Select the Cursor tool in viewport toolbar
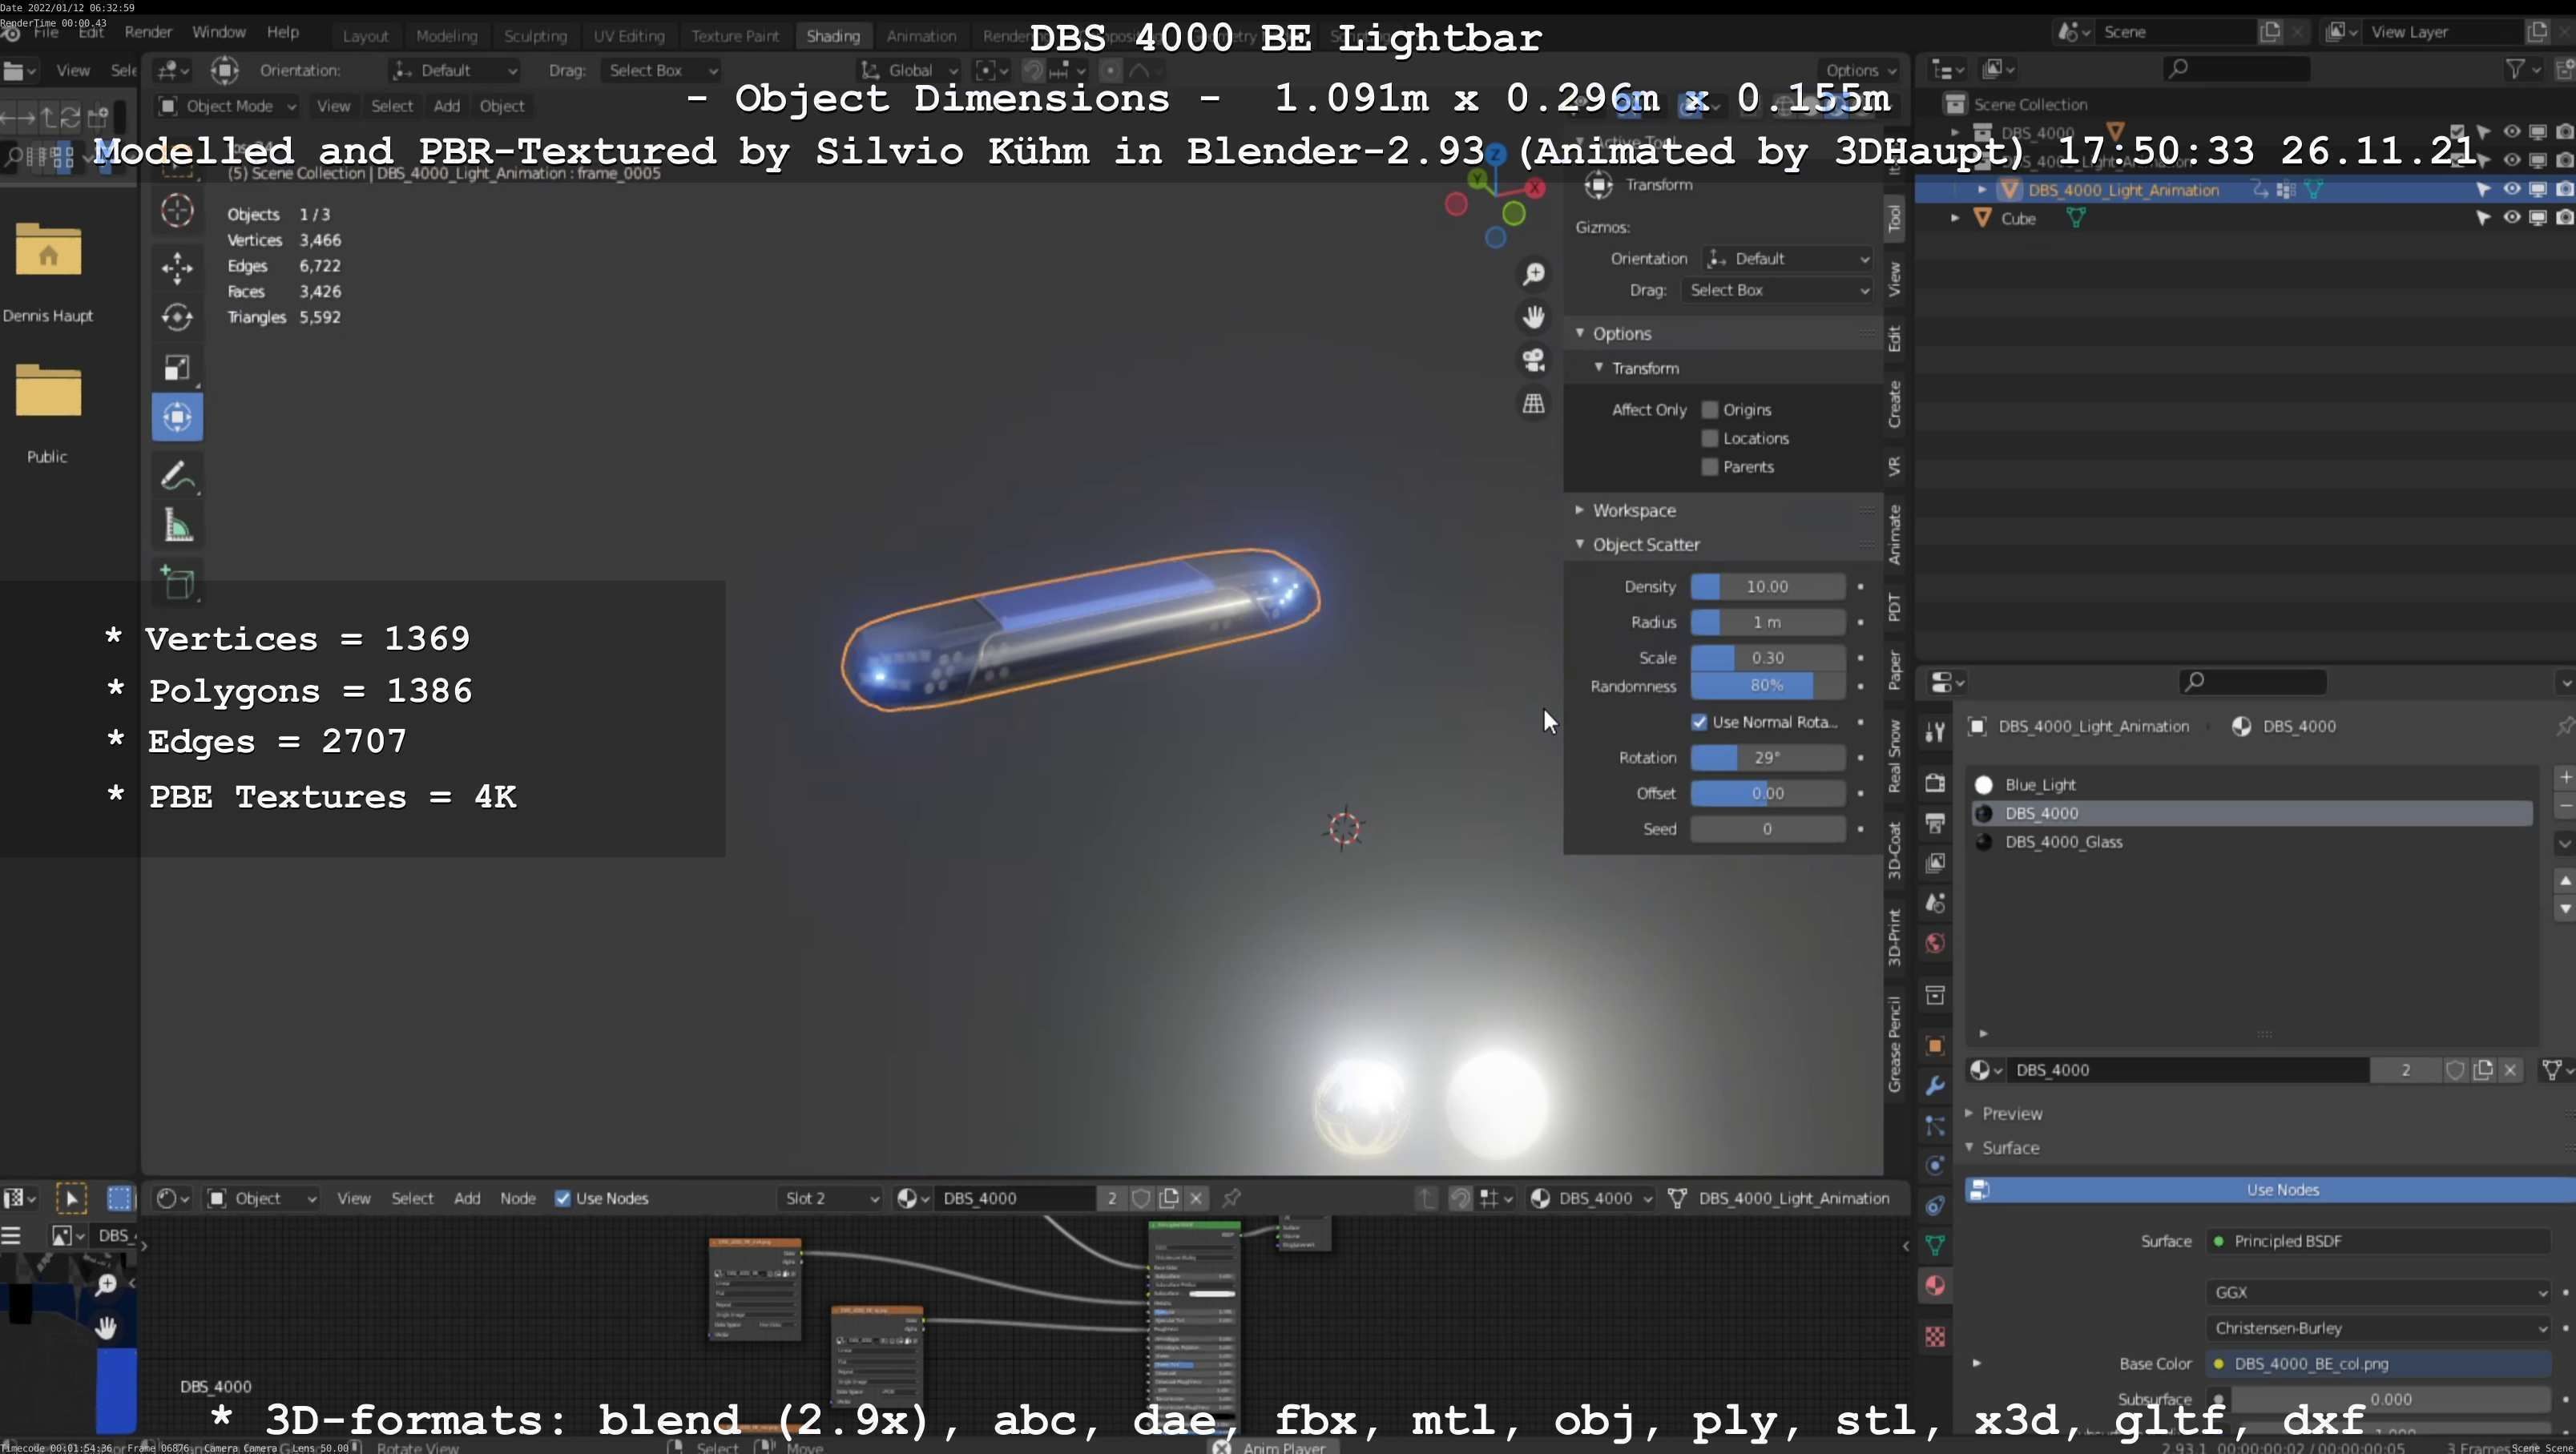This screenshot has height=1454, width=2576. tap(177, 211)
